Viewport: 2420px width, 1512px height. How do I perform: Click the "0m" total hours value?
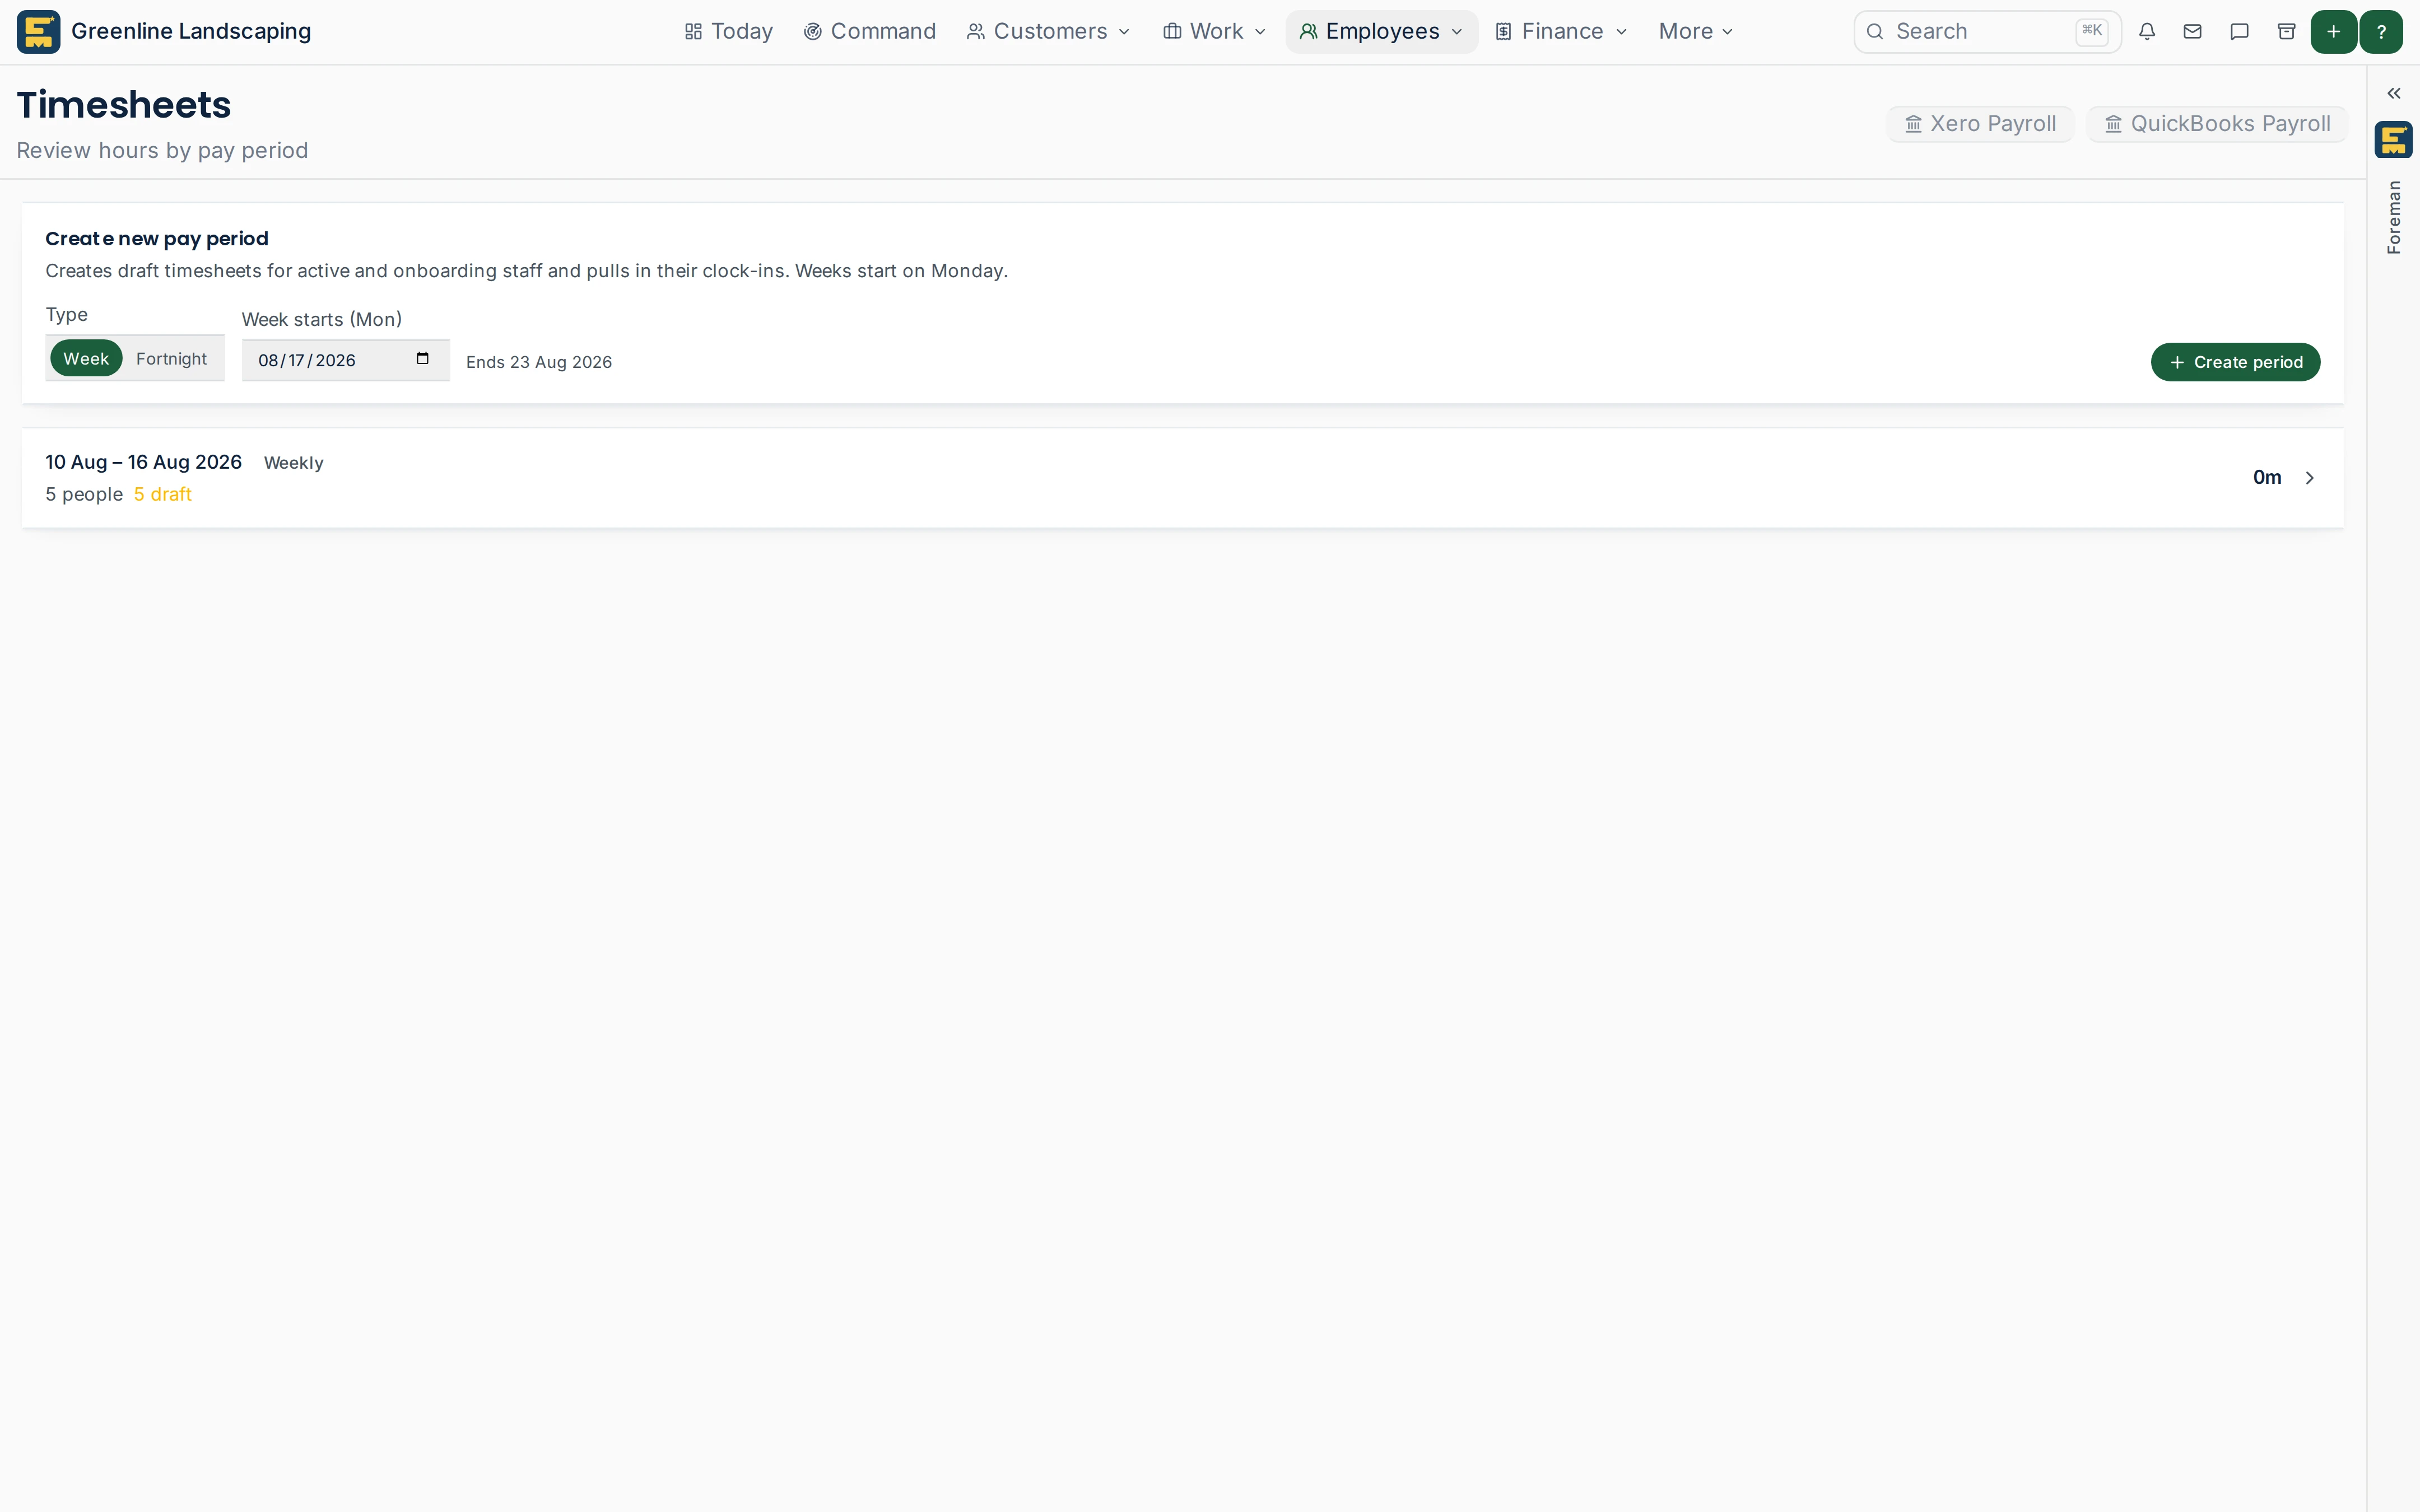point(2267,478)
